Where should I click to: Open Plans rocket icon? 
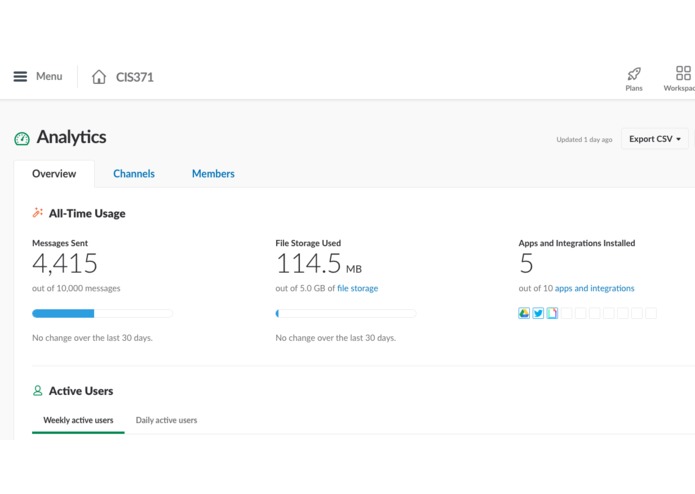tap(634, 74)
